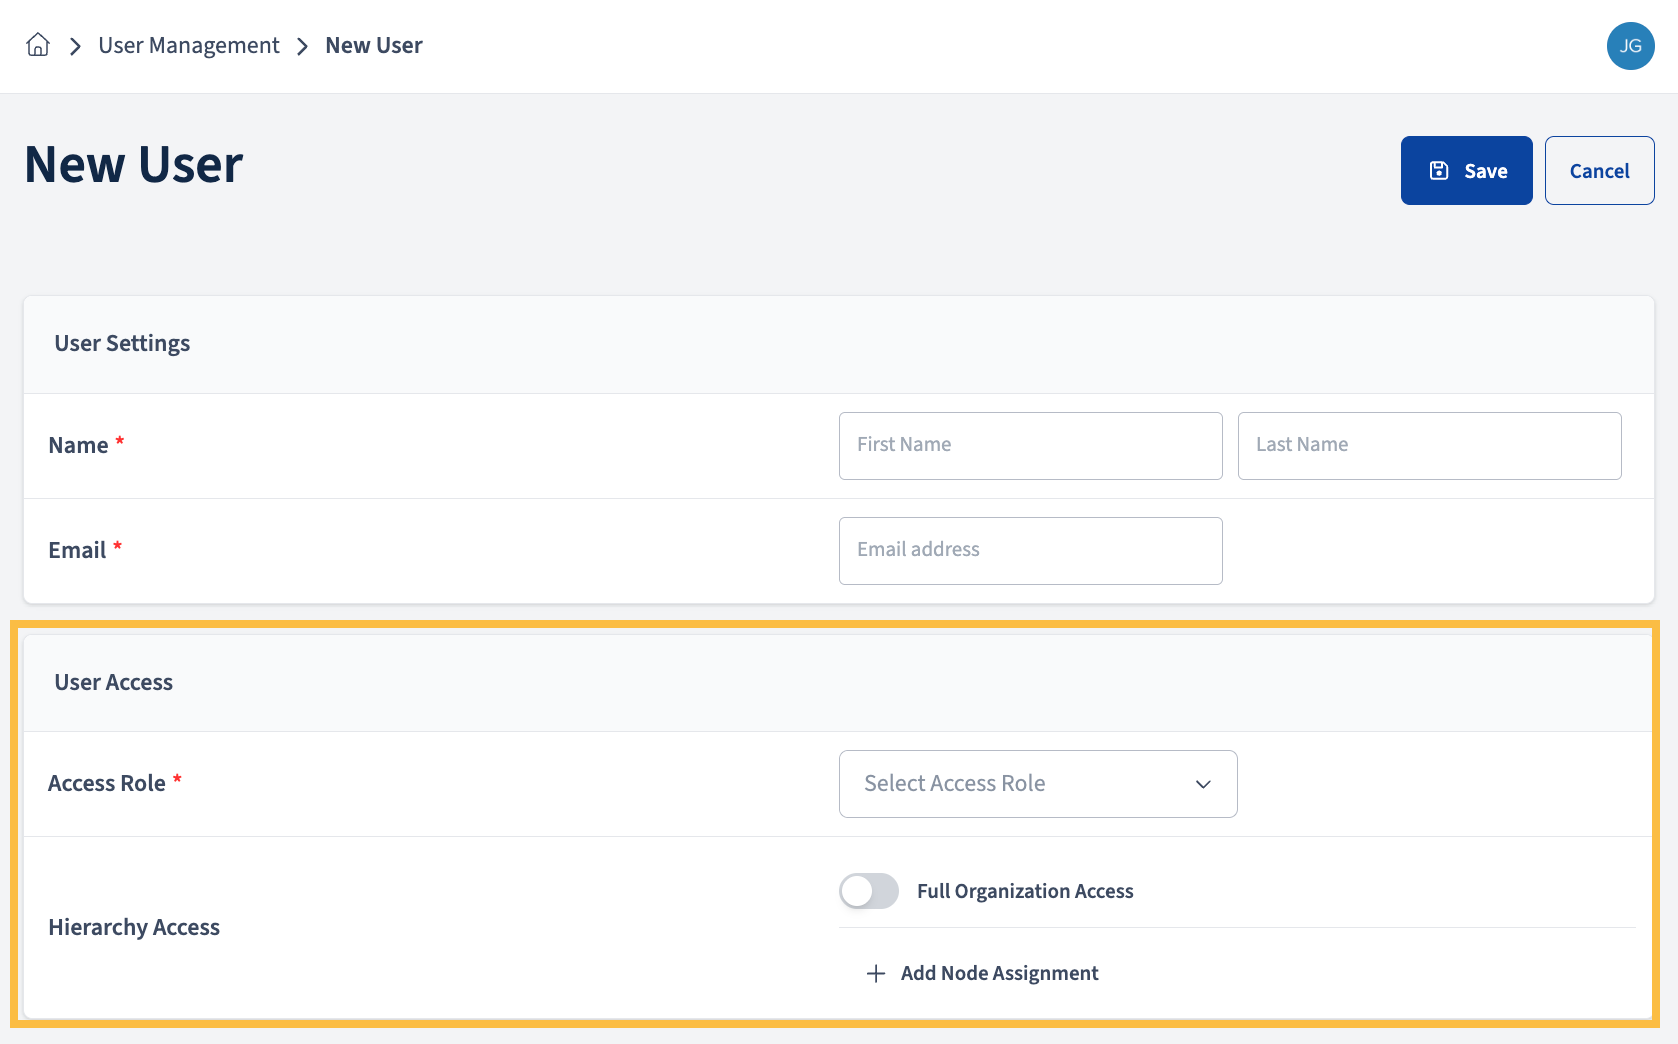Cancel new user creation
1678x1044 pixels.
(1599, 171)
